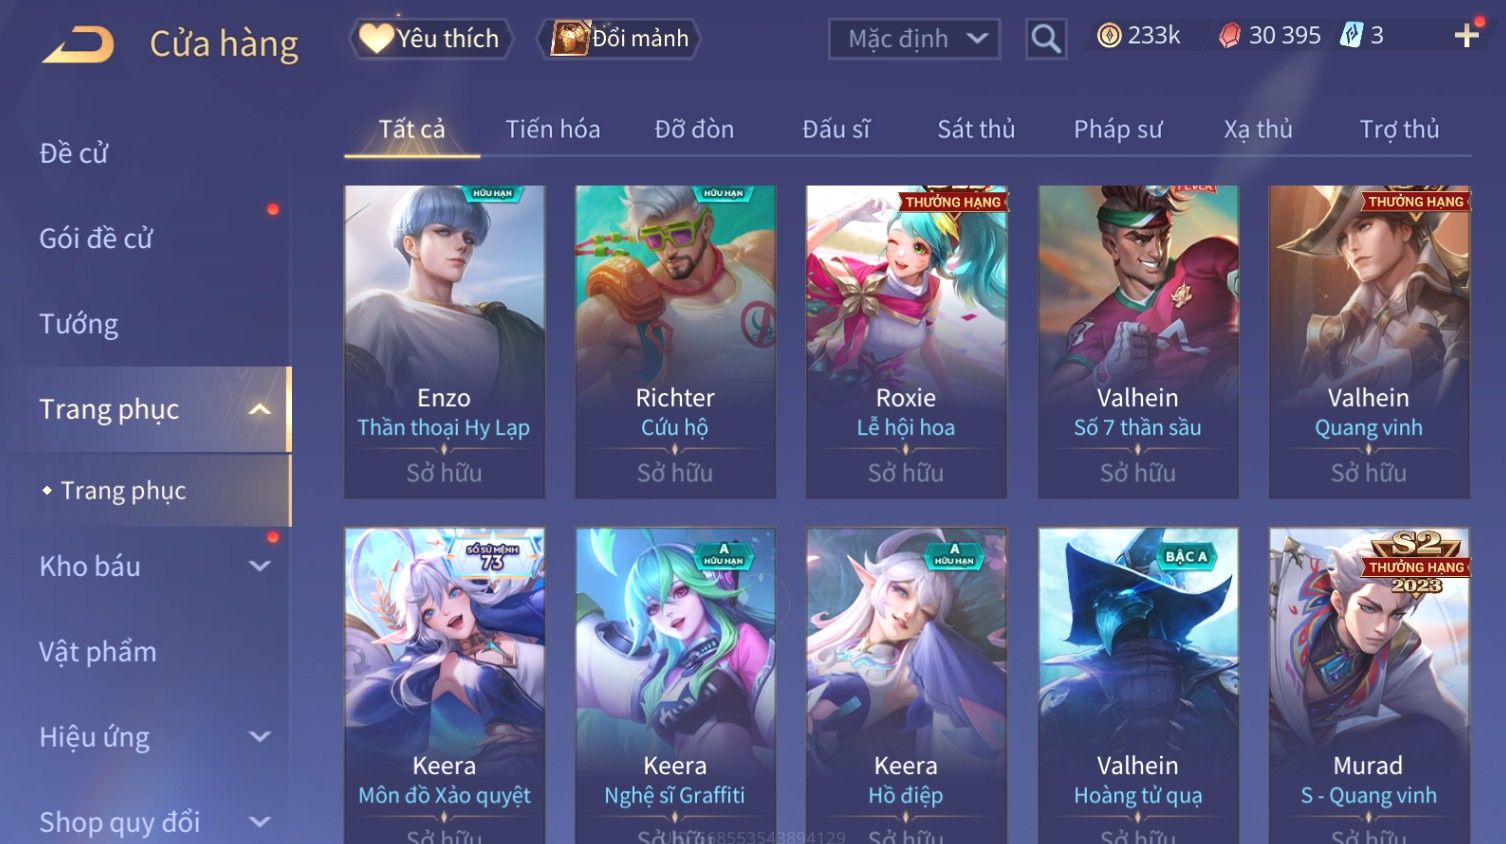Image resolution: width=1506 pixels, height=844 pixels.
Task: Tap the plus icon to add currency
Action: tap(1466, 36)
